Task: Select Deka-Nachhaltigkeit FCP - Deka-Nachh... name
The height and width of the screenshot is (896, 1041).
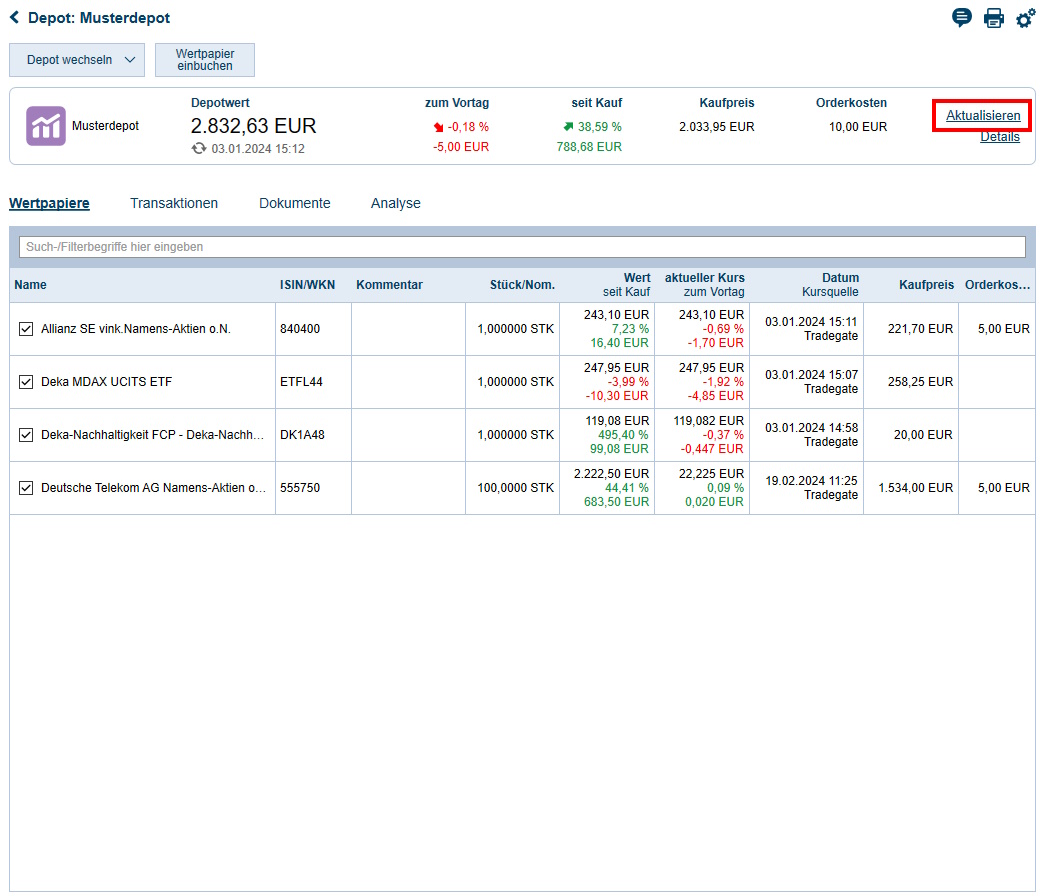Action: tap(153, 435)
